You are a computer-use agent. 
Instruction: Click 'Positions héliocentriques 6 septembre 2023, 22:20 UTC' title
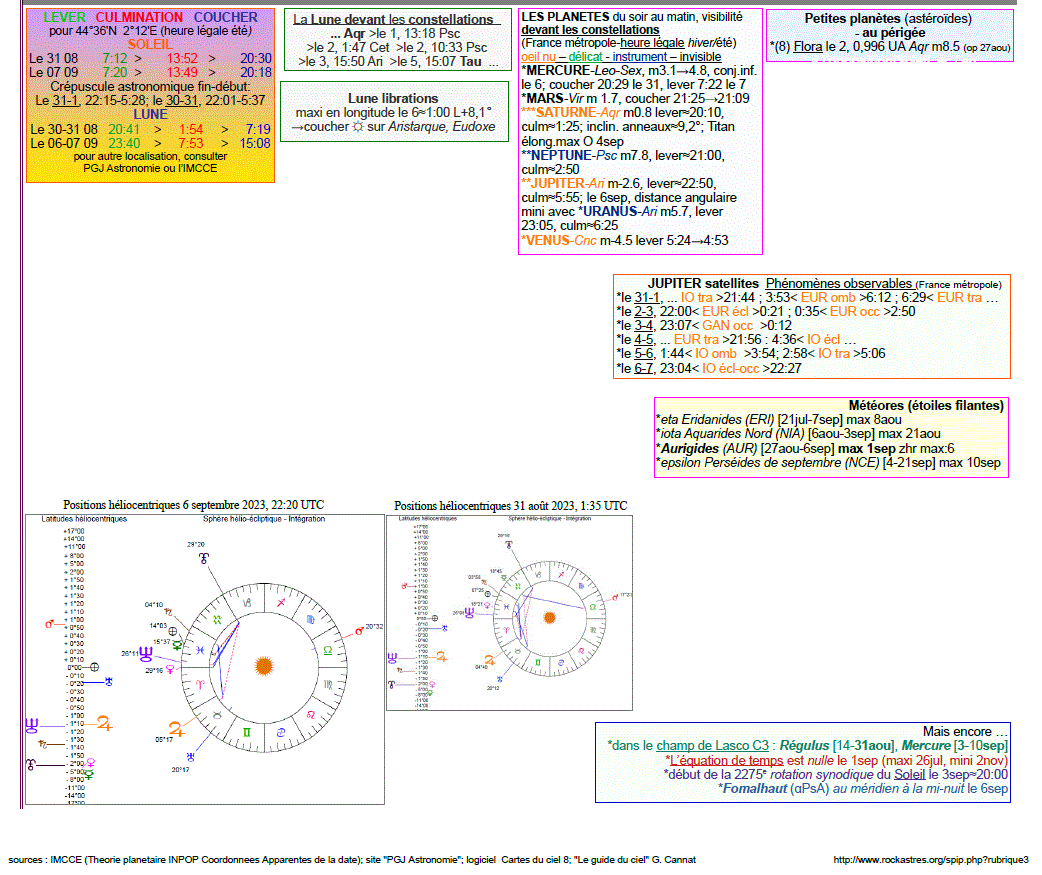pyautogui.click(x=193, y=505)
